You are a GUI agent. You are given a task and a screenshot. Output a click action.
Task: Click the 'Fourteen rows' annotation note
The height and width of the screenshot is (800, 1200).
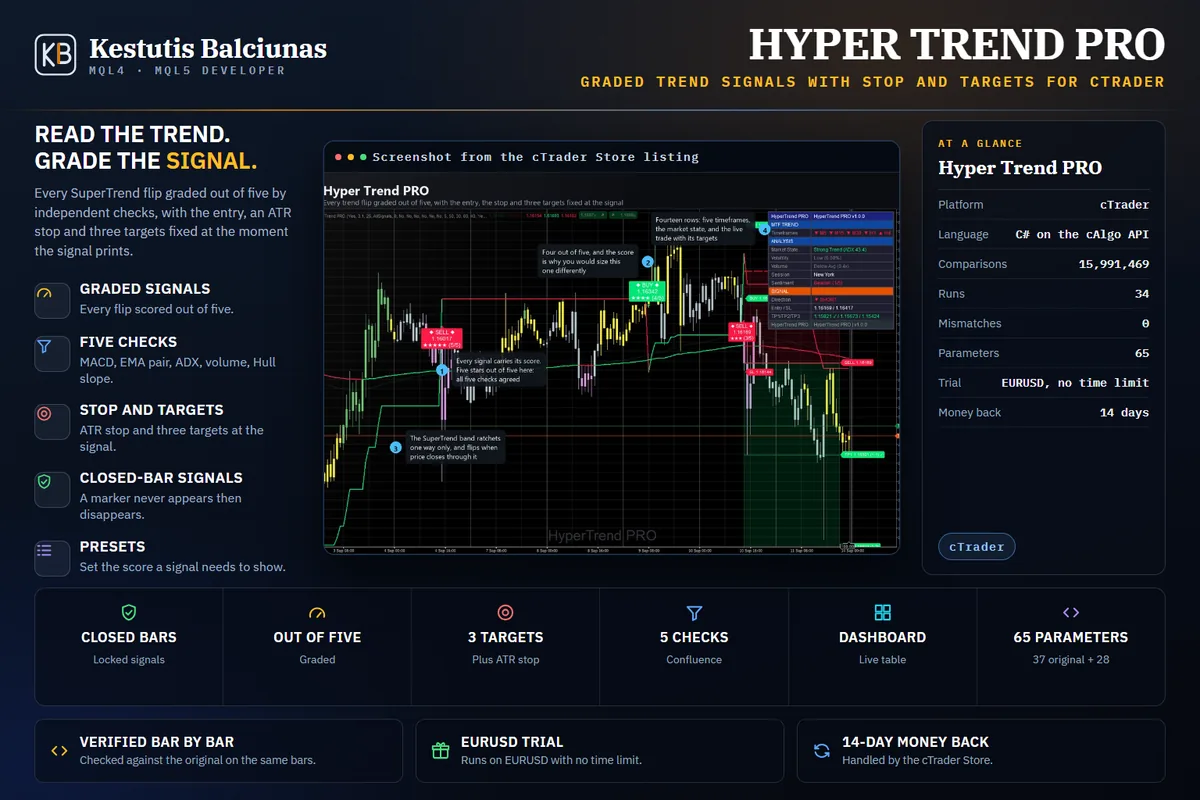705,229
